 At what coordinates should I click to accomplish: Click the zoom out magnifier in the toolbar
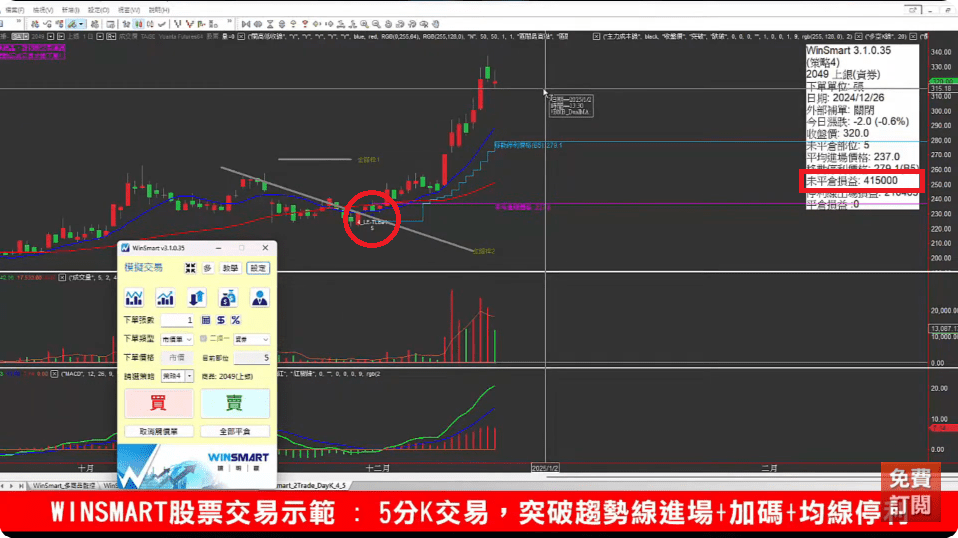tap(376, 24)
